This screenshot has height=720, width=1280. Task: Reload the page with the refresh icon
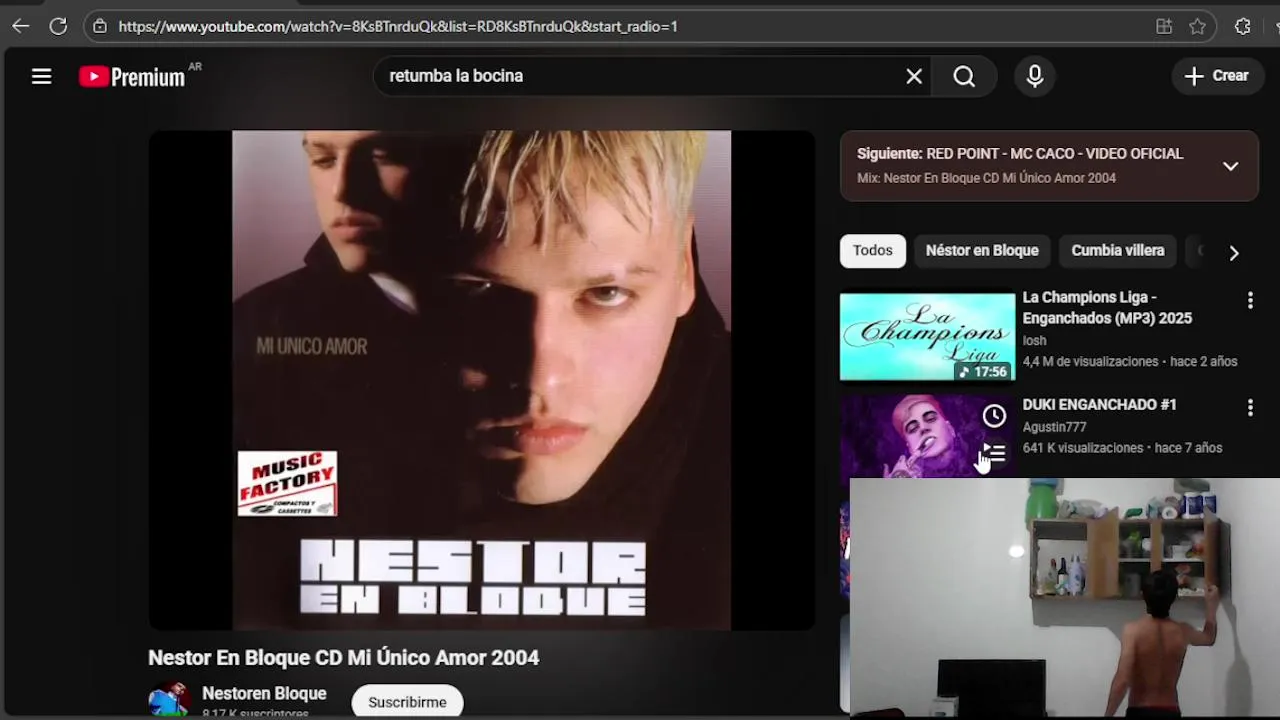(x=59, y=27)
